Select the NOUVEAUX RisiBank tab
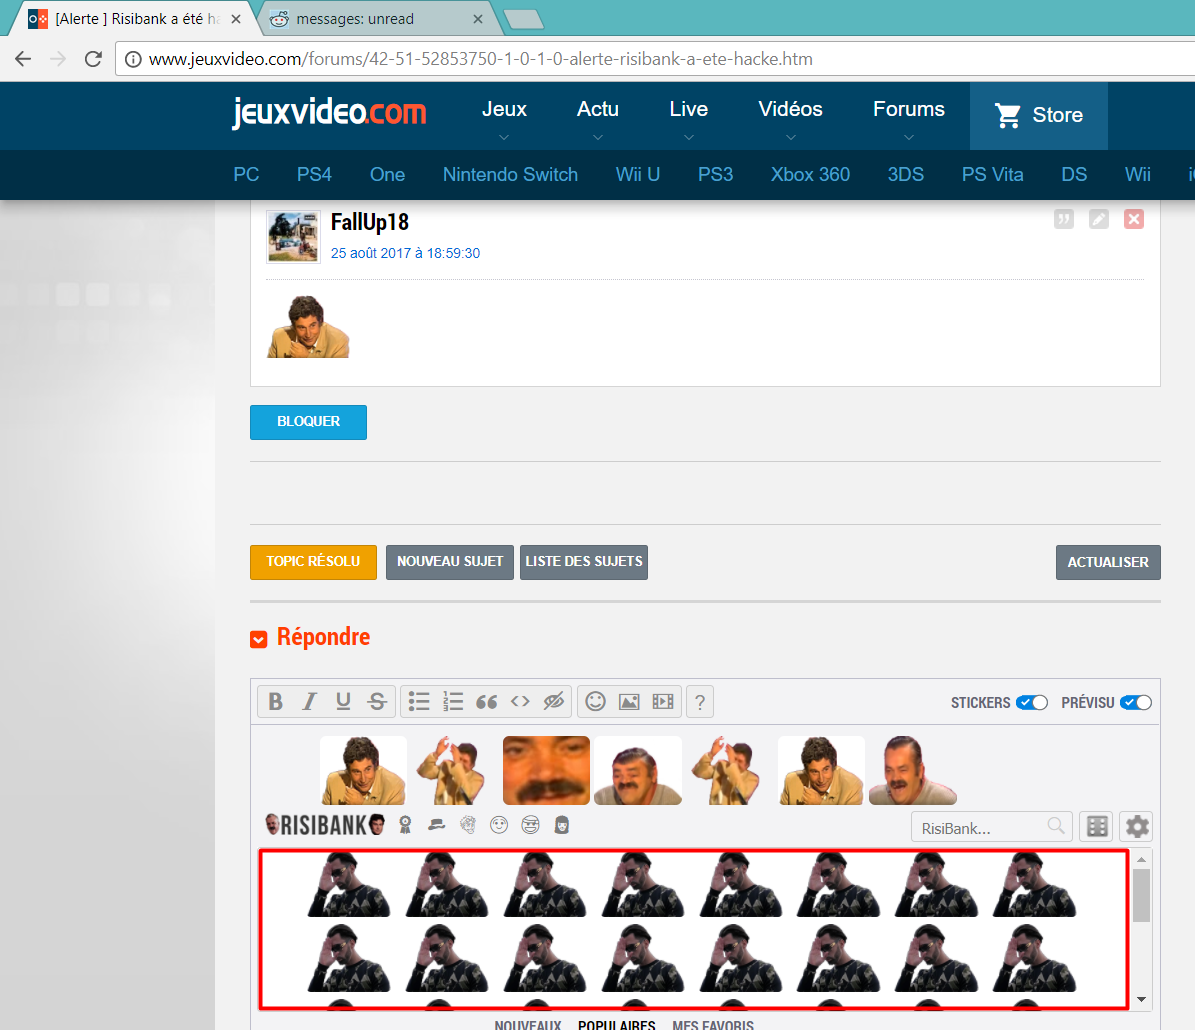Image resolution: width=1195 pixels, height=1030 pixels. pos(527,1025)
